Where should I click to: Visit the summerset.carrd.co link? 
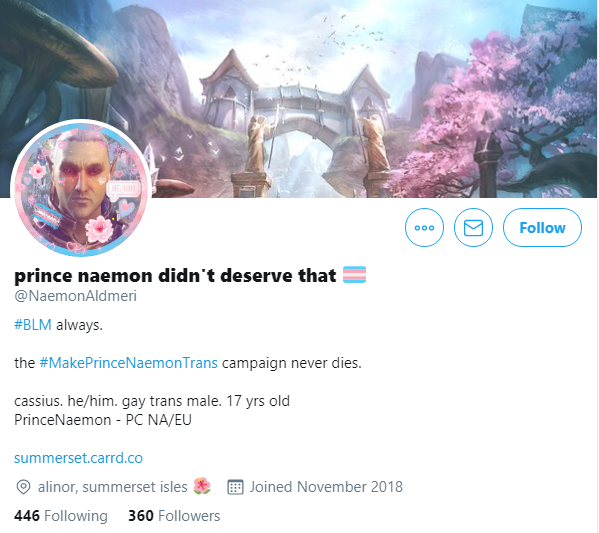point(78,458)
